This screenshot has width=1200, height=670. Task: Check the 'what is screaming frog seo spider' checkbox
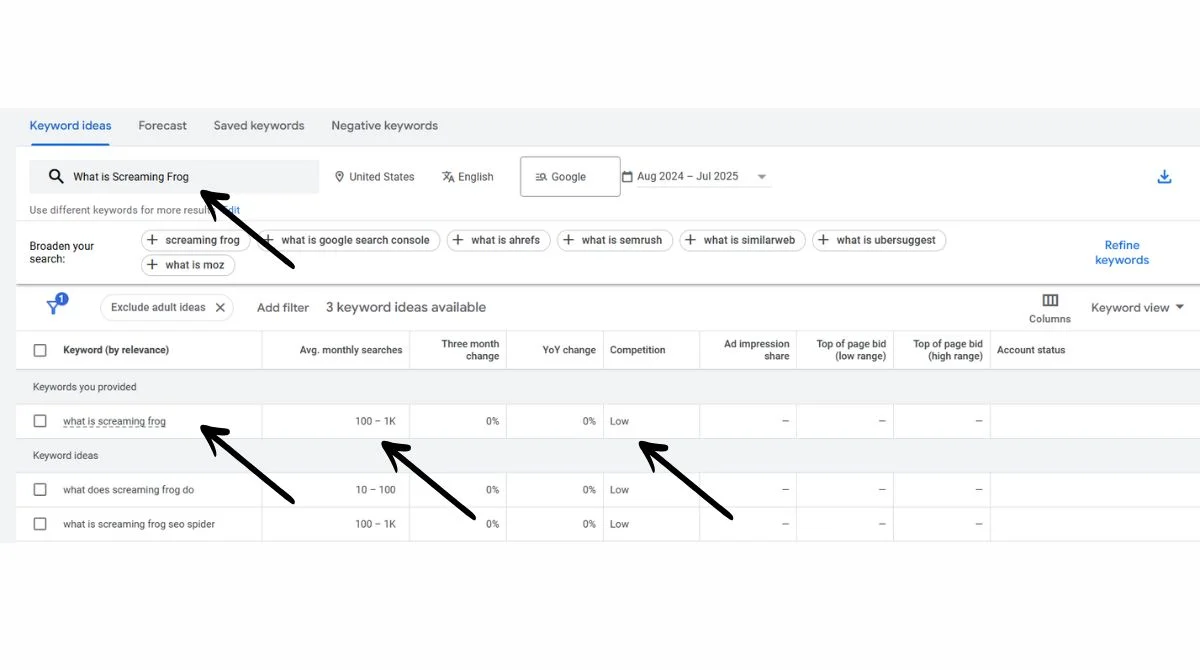(x=40, y=524)
